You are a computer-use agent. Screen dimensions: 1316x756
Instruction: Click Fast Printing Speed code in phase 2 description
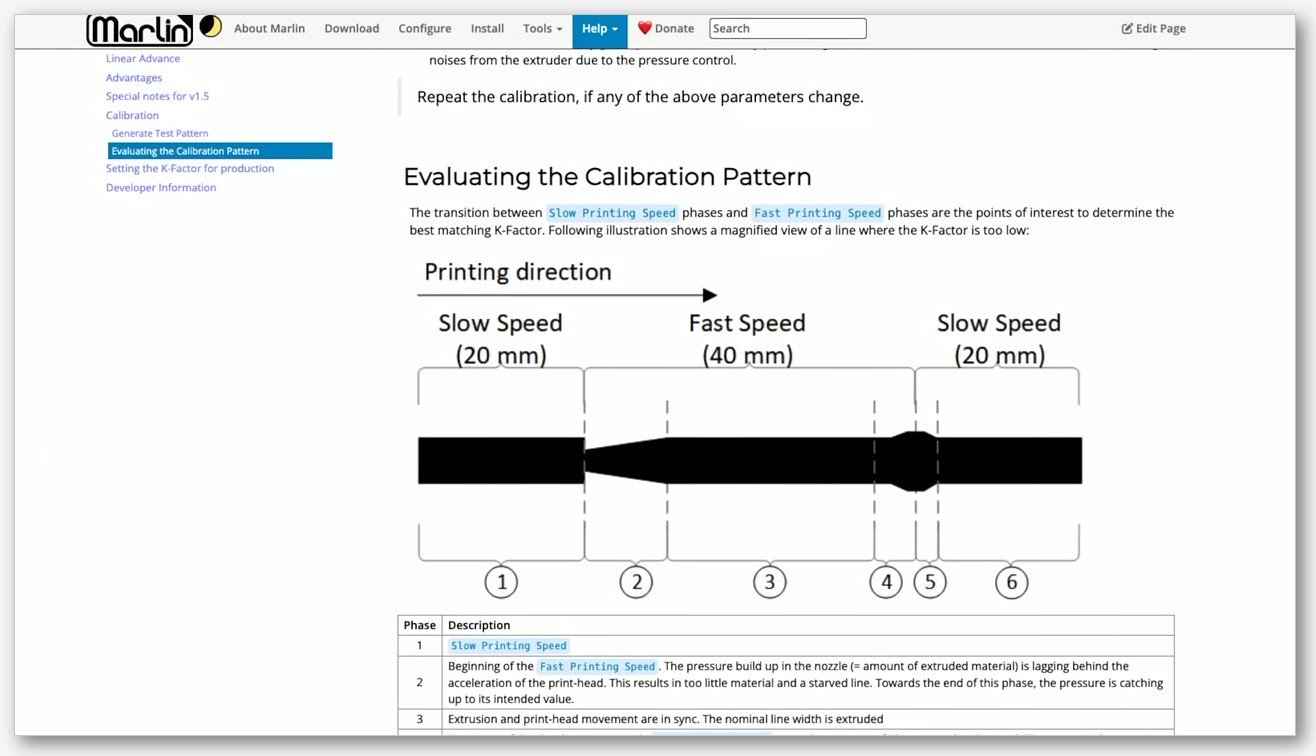click(597, 666)
